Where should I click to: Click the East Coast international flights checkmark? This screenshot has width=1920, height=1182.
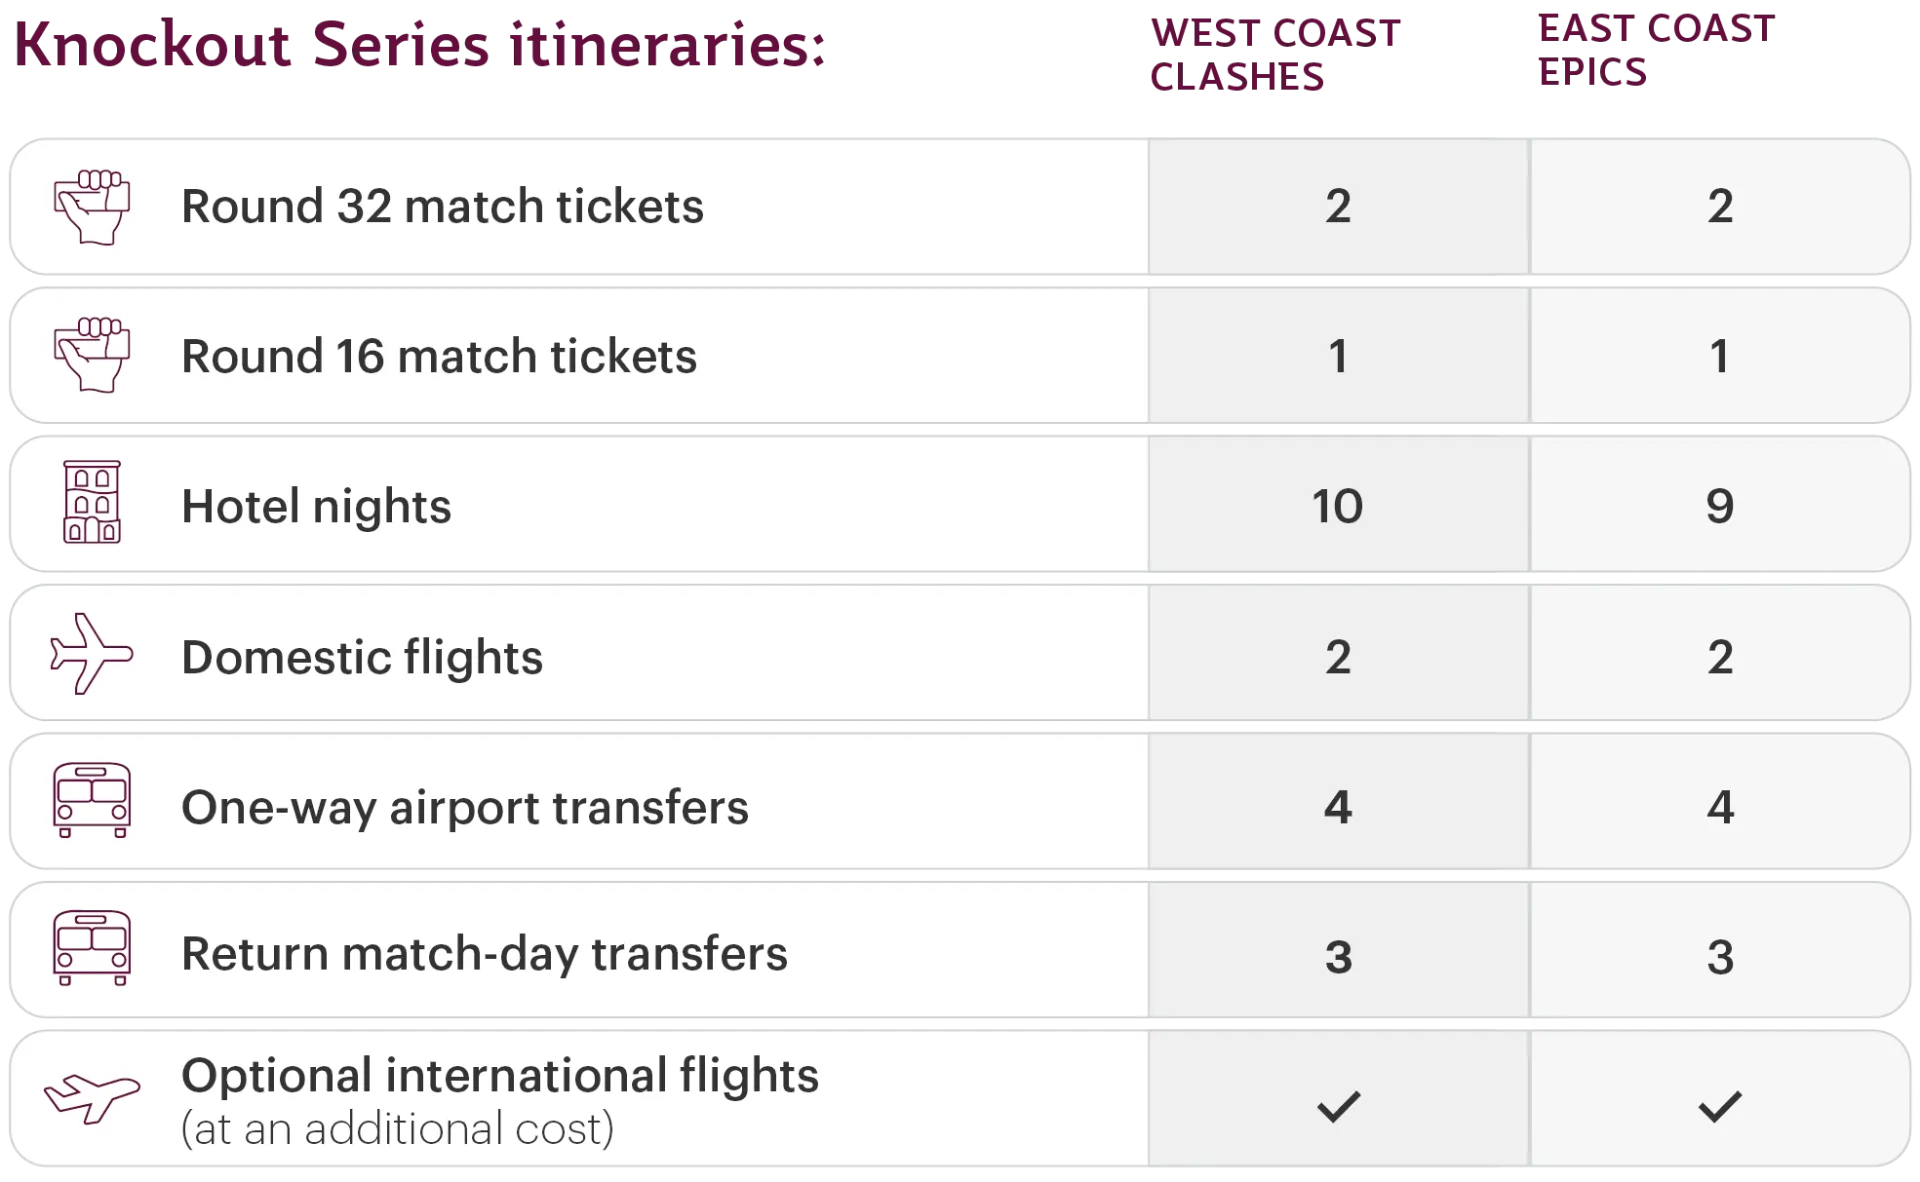coord(1720,1106)
